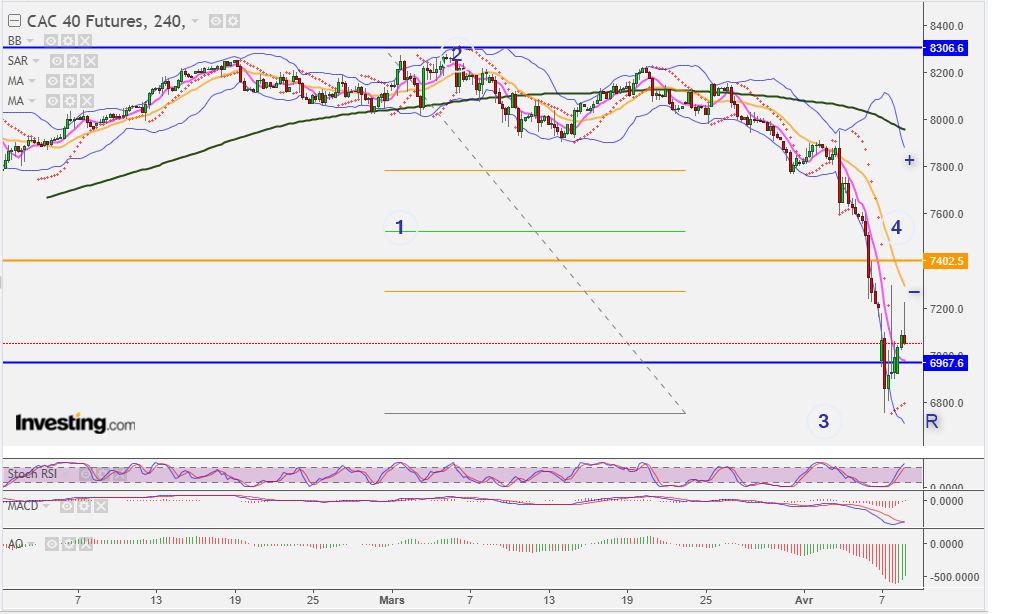Hide the BB indicator using its eye
This screenshot has width=1020, height=614.
pos(51,40)
